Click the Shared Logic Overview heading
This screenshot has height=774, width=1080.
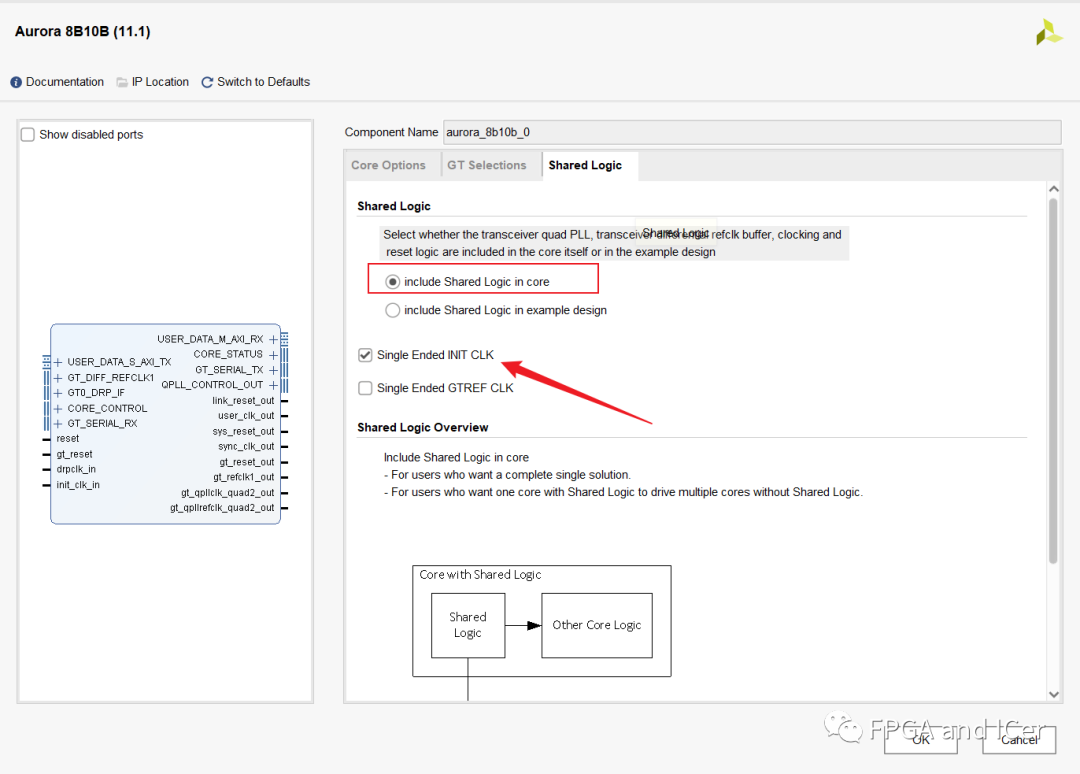pos(423,428)
